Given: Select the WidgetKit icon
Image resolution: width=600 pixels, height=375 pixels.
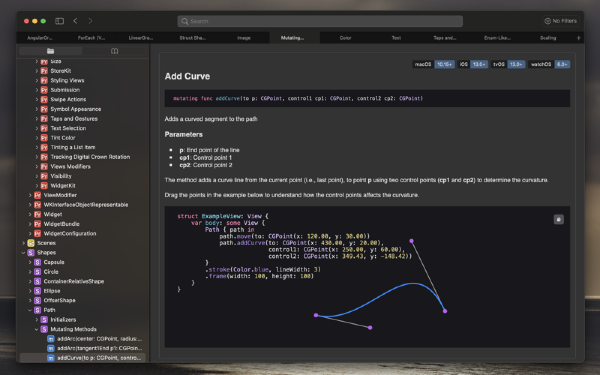Looking at the screenshot, I should 44,186.
